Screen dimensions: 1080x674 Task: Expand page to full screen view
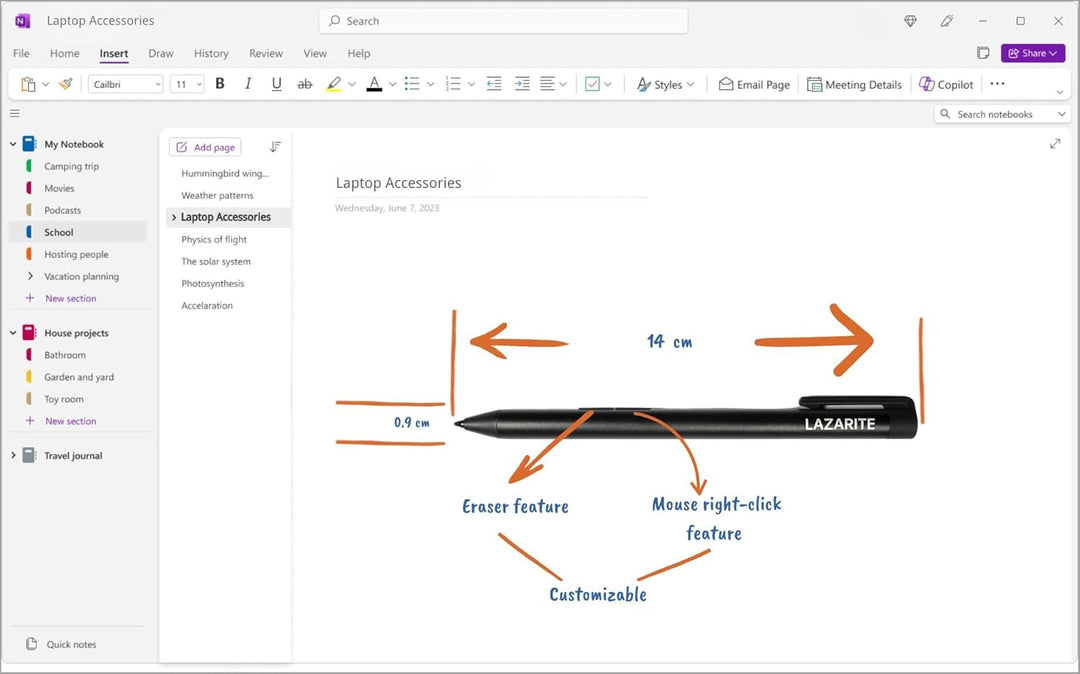pos(1055,144)
